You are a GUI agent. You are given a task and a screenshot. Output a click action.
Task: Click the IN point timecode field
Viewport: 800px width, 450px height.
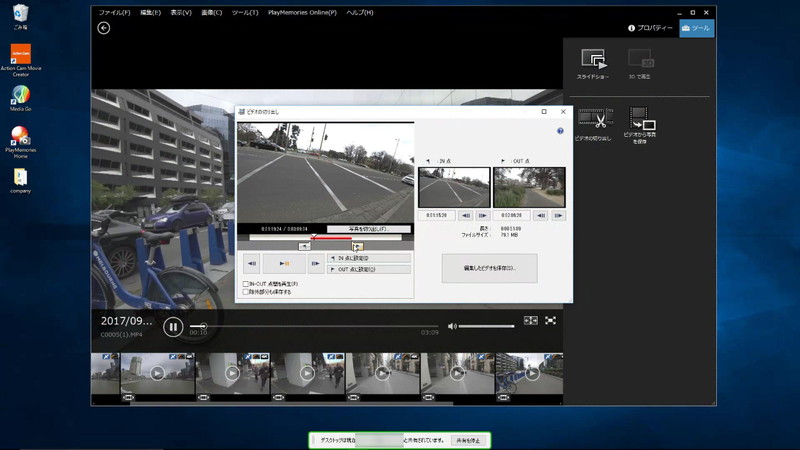tap(437, 216)
